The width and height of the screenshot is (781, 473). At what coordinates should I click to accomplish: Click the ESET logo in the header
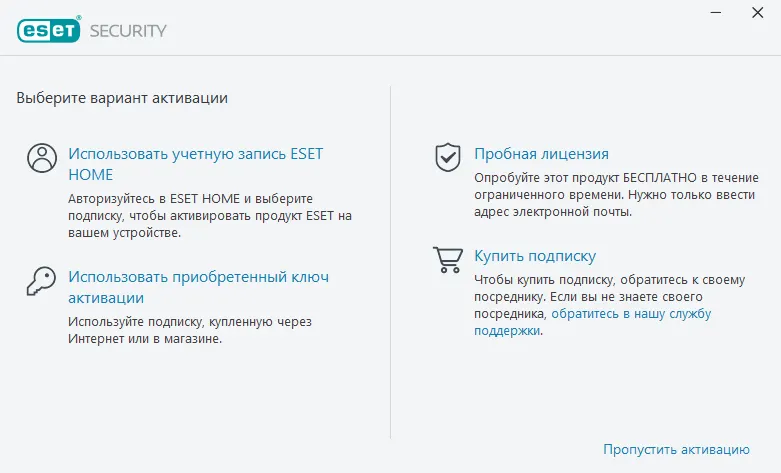click(49, 30)
